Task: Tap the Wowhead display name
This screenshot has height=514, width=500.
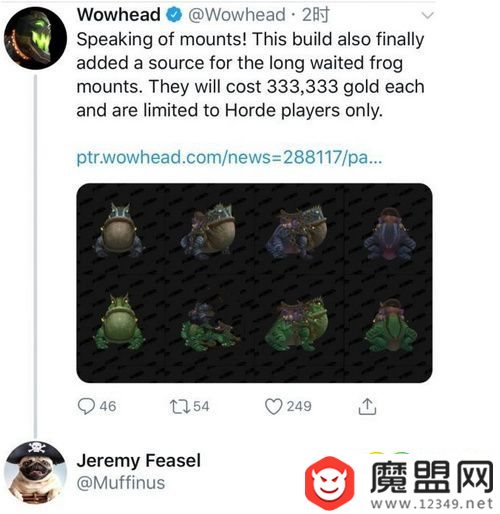Action: [119, 15]
